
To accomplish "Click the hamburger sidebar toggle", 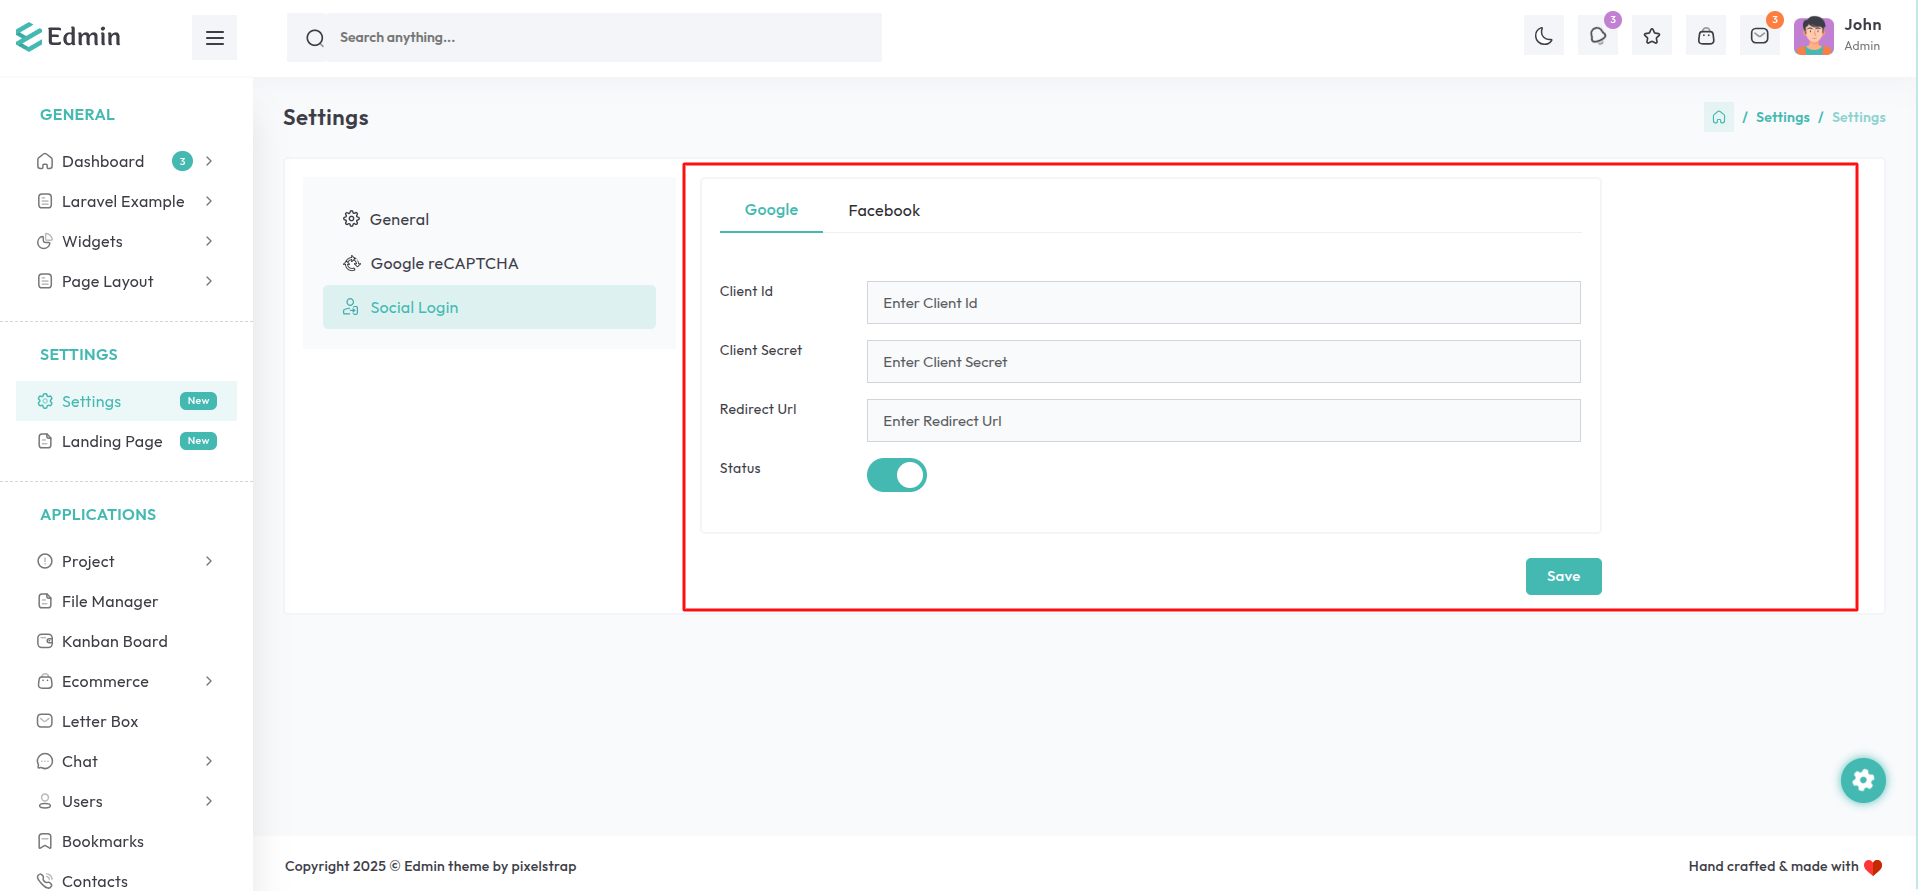I will (214, 38).
